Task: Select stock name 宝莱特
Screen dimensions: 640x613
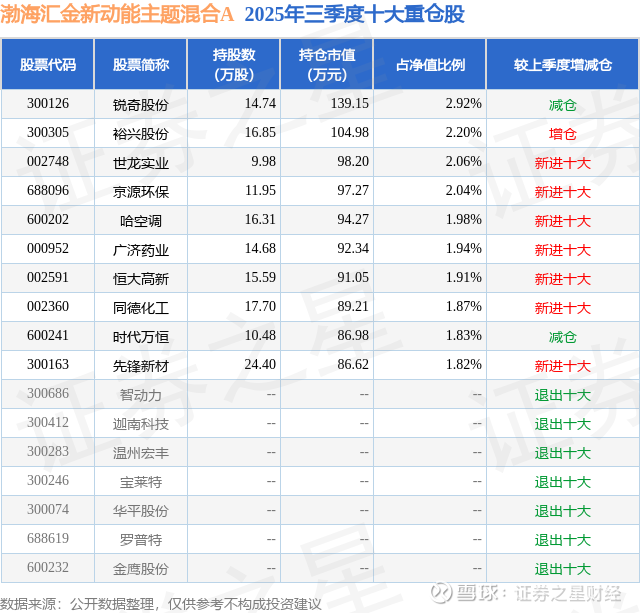Action: coord(141,482)
